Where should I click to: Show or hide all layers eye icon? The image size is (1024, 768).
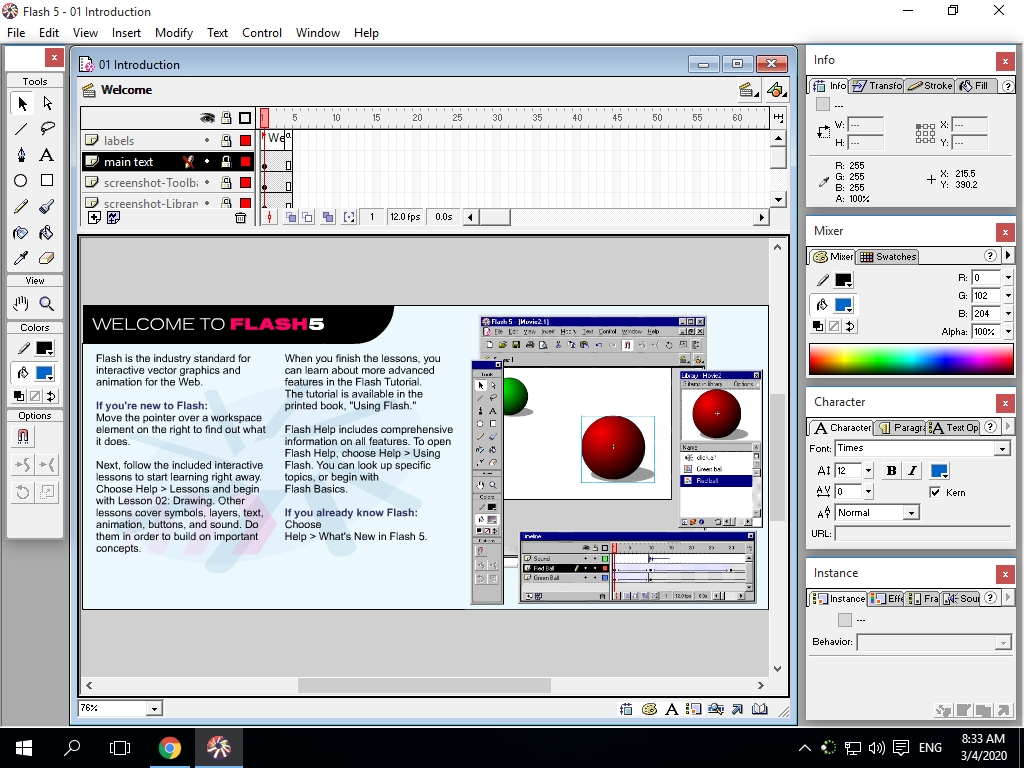(x=207, y=118)
